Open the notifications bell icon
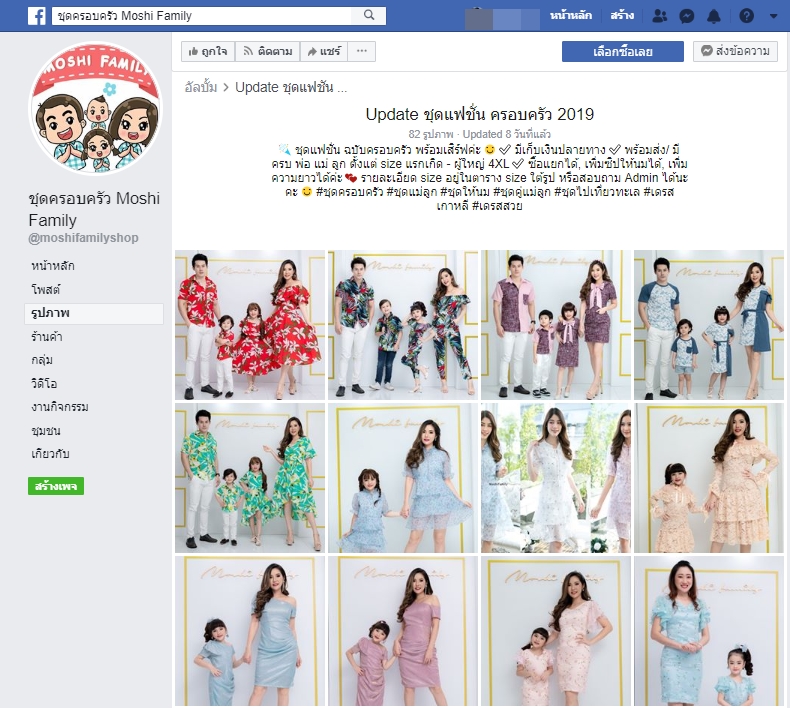Viewport: 790px width, 708px height. point(714,16)
